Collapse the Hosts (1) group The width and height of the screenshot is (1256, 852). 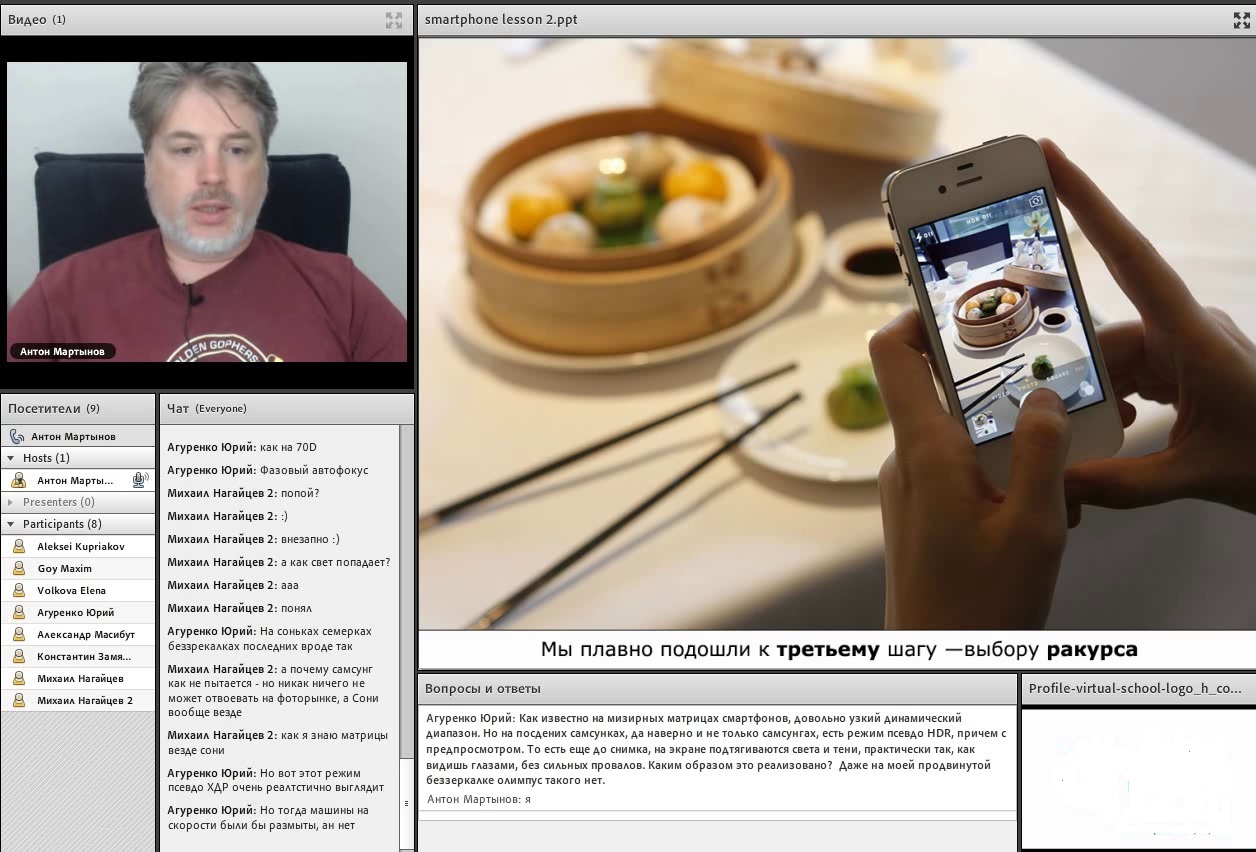[x=12, y=458]
